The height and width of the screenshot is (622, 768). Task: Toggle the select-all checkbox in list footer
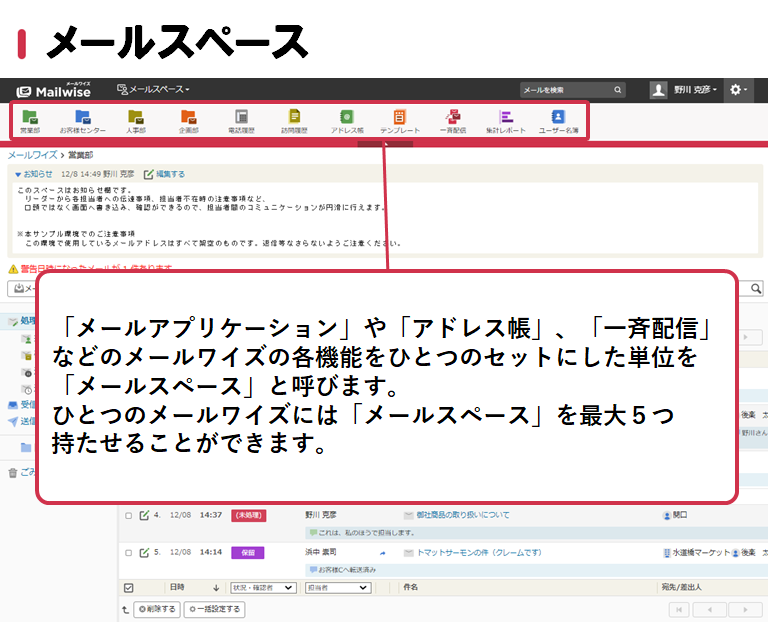127,588
